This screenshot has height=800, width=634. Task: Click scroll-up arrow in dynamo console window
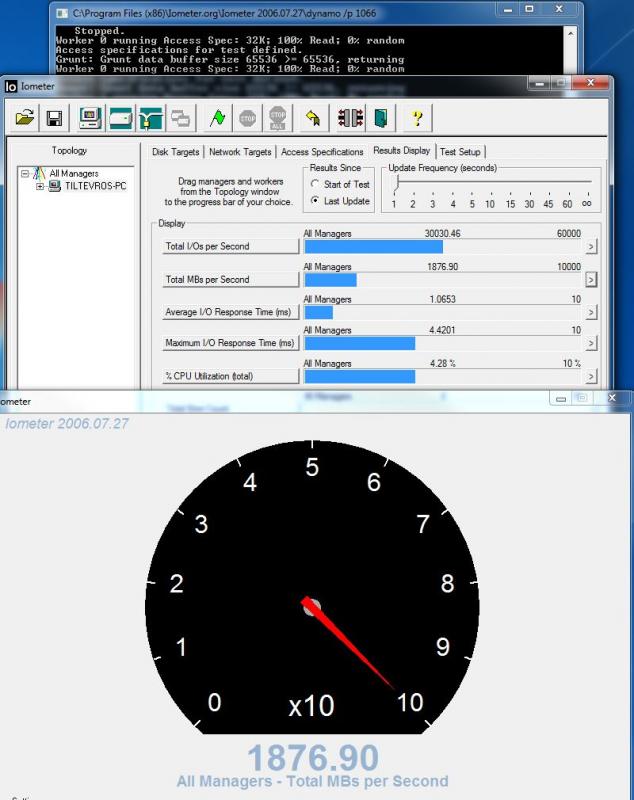570,34
